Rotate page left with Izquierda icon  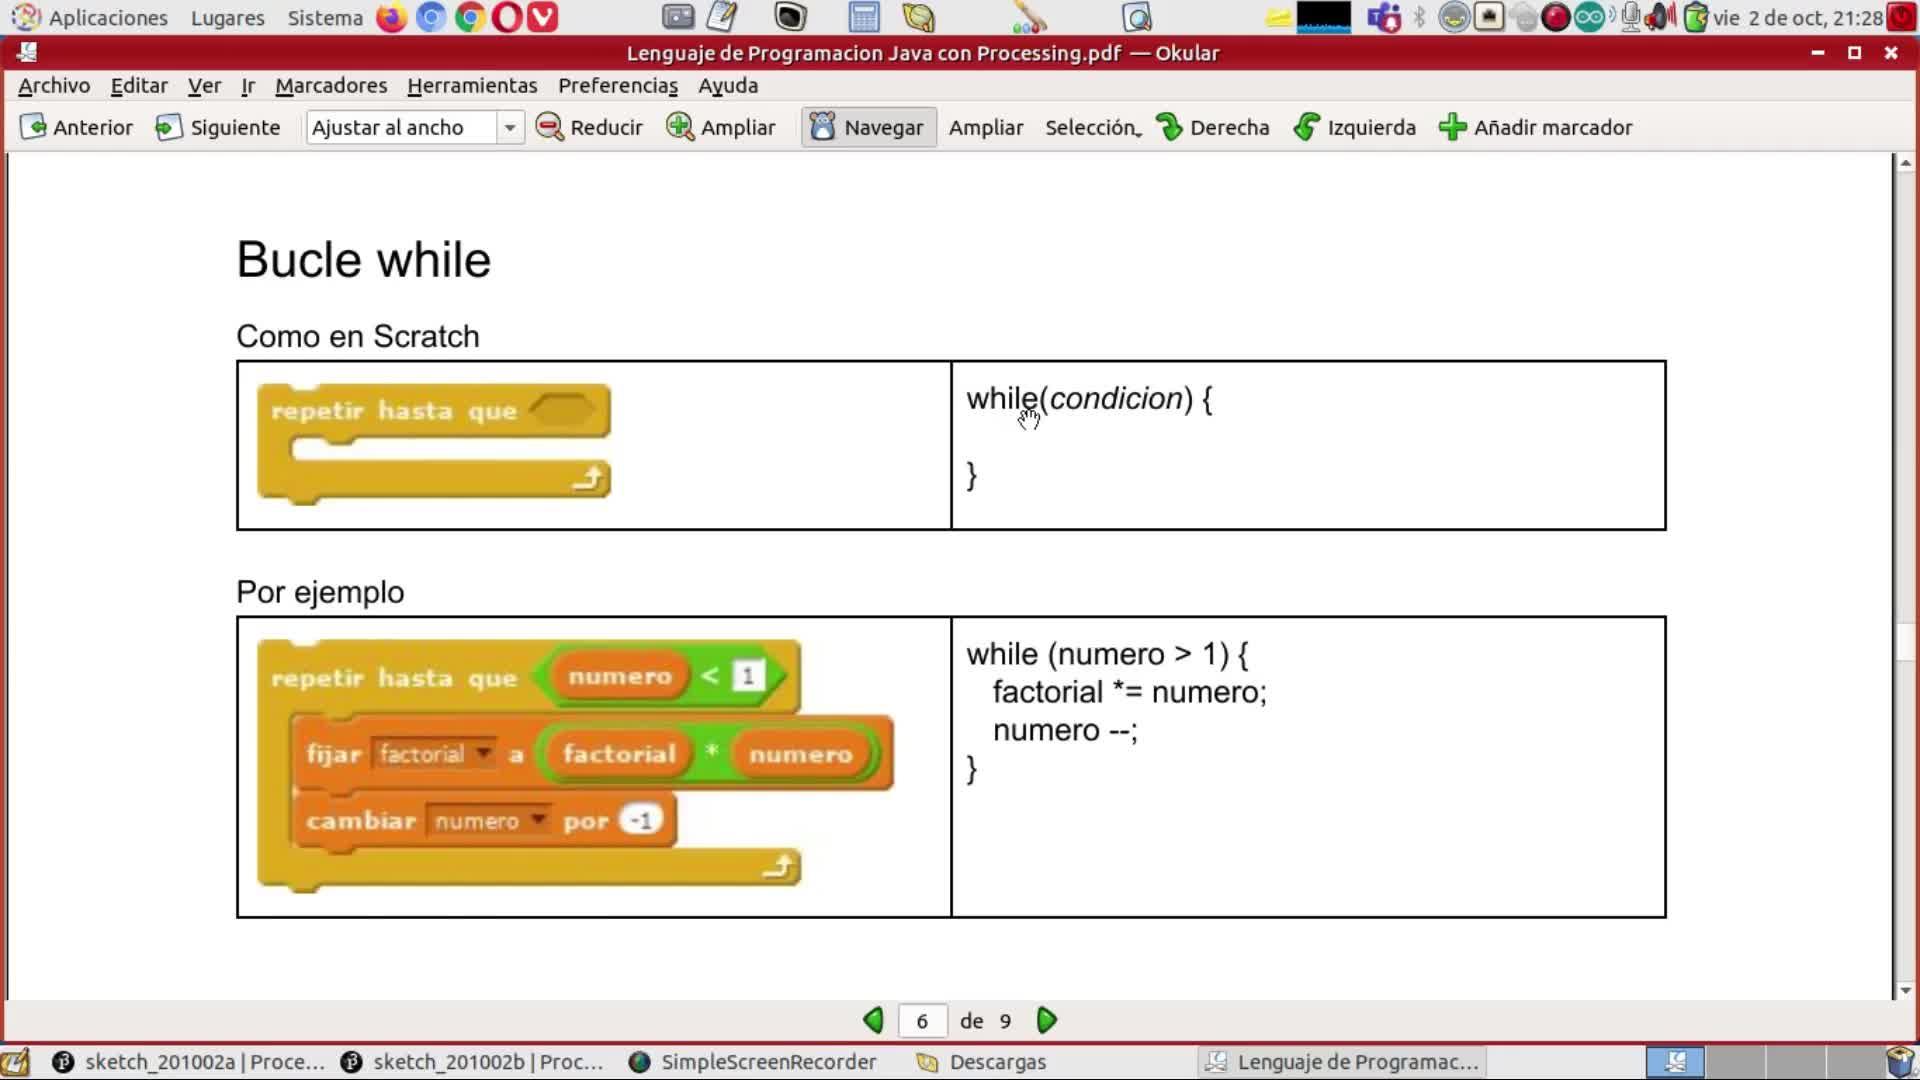(x=1306, y=127)
